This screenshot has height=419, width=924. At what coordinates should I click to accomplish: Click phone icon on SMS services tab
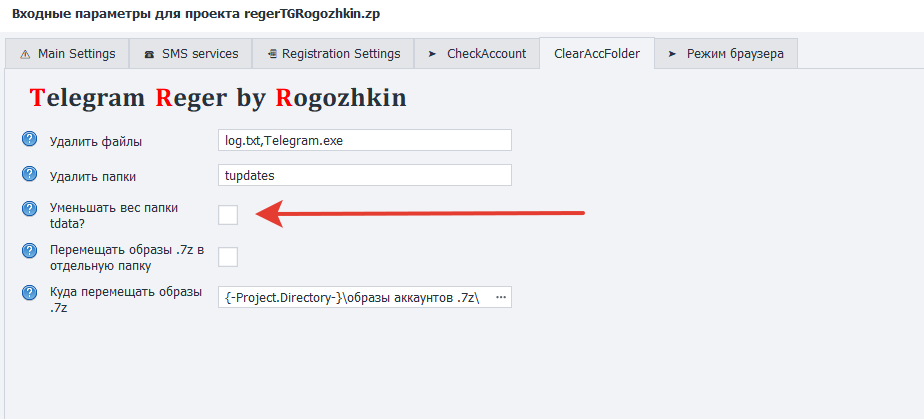(x=149, y=54)
